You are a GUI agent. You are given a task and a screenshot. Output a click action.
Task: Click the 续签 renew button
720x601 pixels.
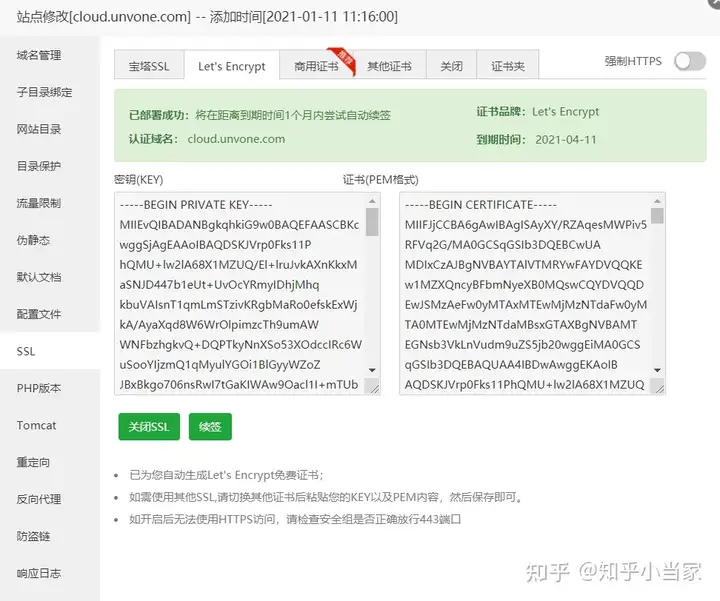(x=210, y=427)
